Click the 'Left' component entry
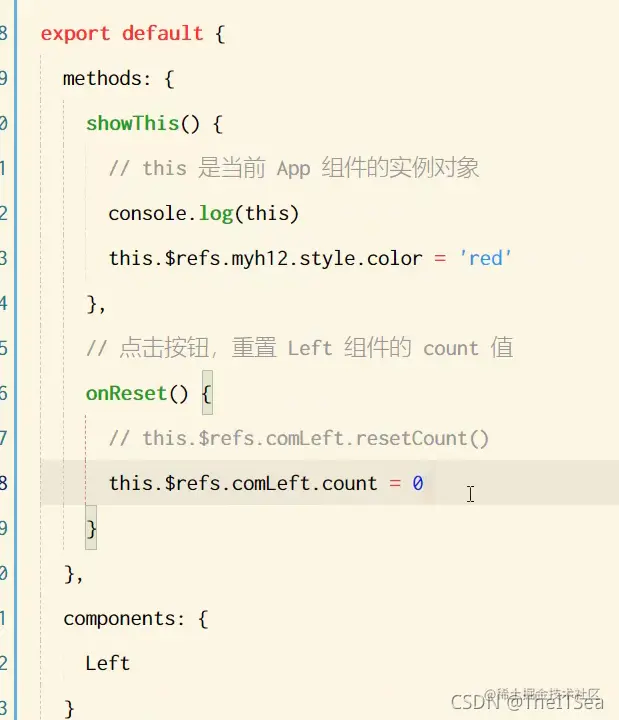The image size is (619, 720). [x=108, y=664]
